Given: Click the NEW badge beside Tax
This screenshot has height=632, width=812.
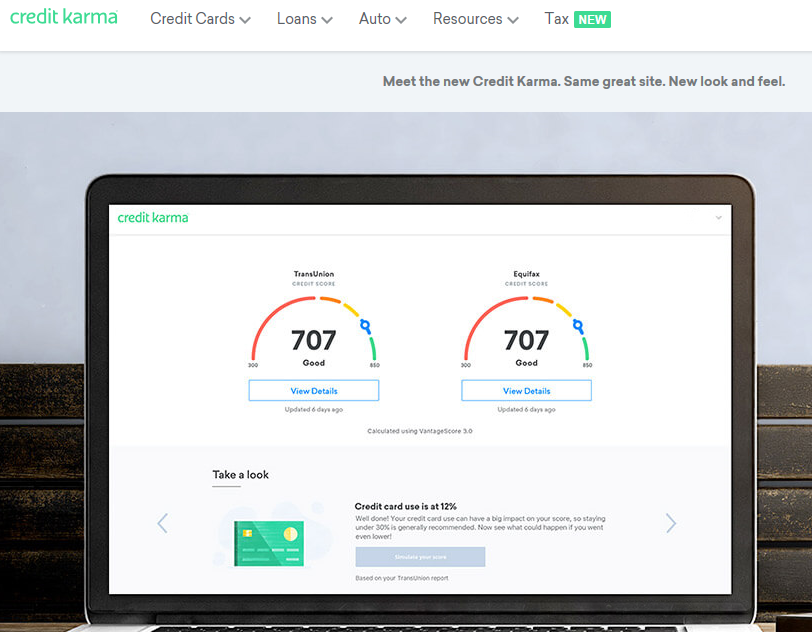Looking at the screenshot, I should tap(592, 19).
